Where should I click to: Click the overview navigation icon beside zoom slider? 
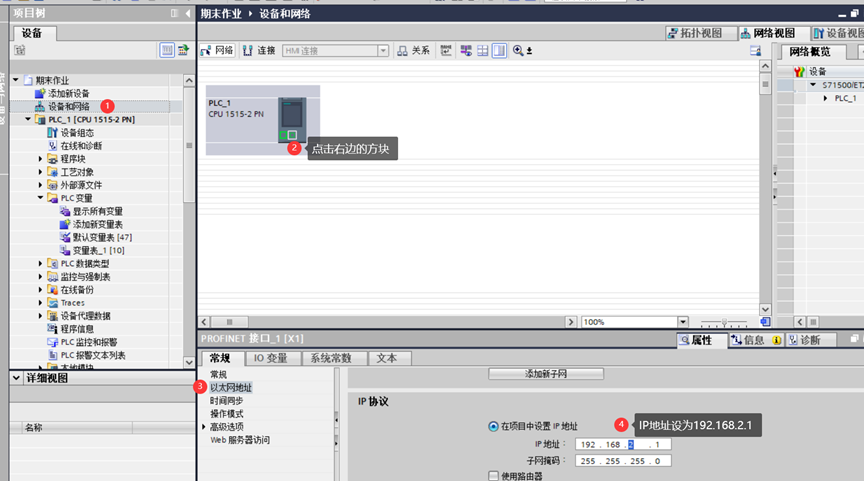pos(765,322)
